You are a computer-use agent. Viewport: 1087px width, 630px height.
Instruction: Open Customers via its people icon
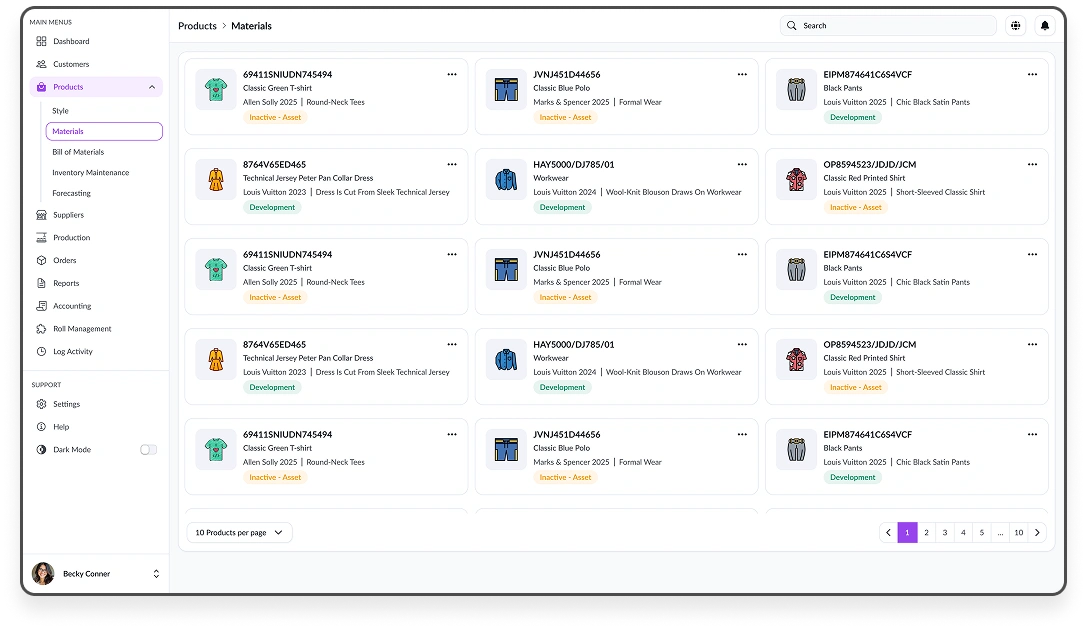(41, 64)
